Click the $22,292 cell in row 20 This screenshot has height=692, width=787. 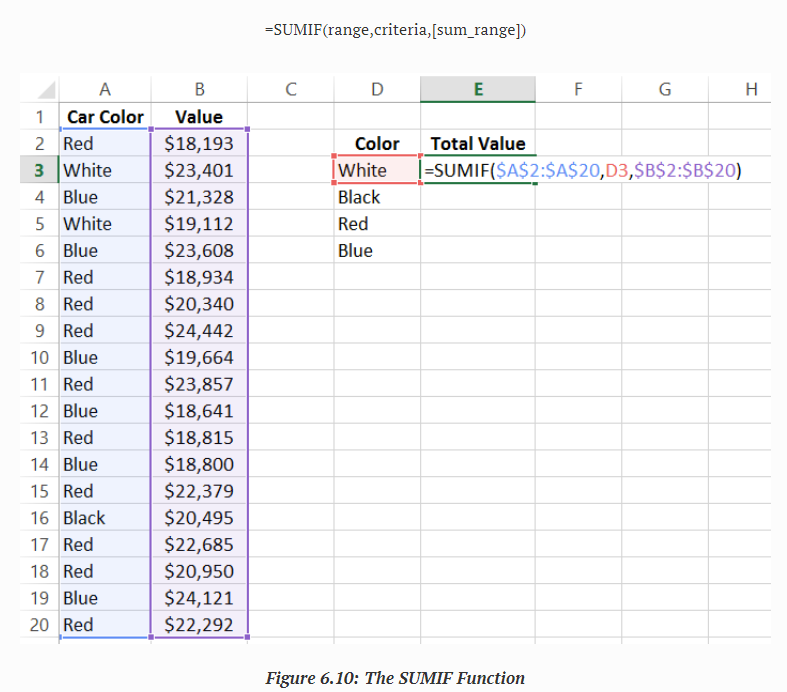(x=198, y=625)
